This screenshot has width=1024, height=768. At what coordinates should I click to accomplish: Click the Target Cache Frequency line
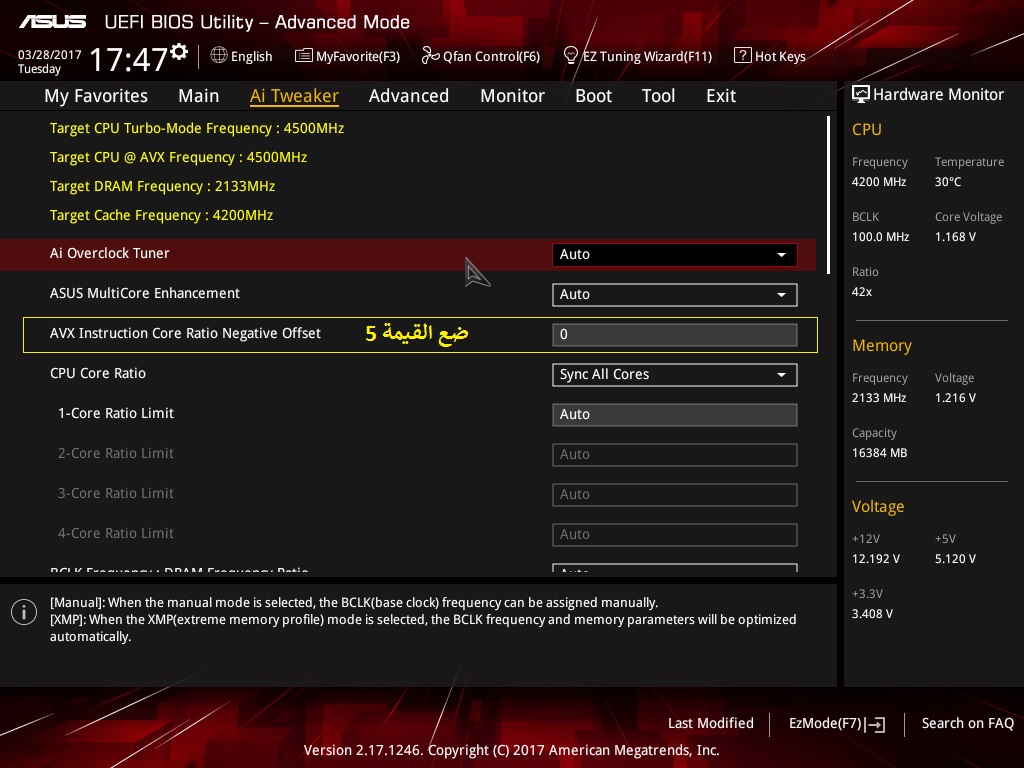(x=161, y=216)
